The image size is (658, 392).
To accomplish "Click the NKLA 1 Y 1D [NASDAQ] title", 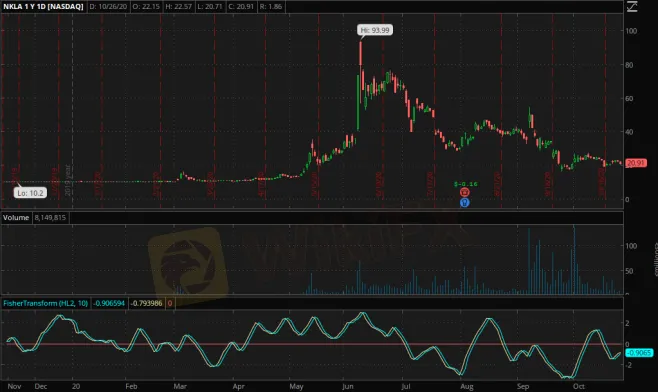I will coord(43,7).
